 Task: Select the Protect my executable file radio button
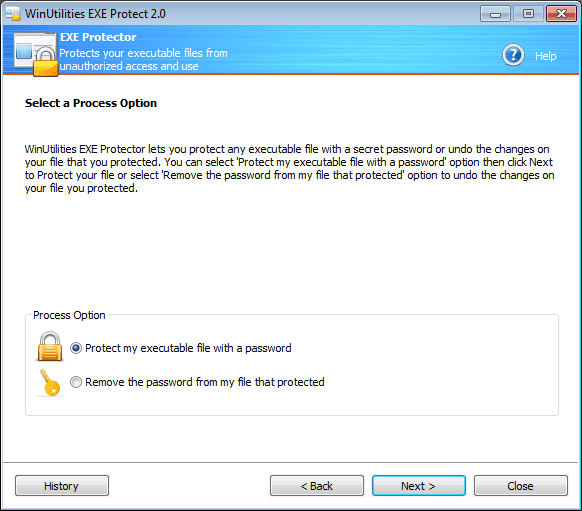click(76, 348)
